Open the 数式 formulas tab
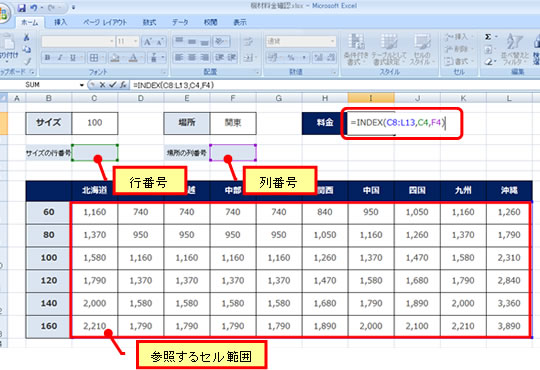 pyautogui.click(x=149, y=22)
